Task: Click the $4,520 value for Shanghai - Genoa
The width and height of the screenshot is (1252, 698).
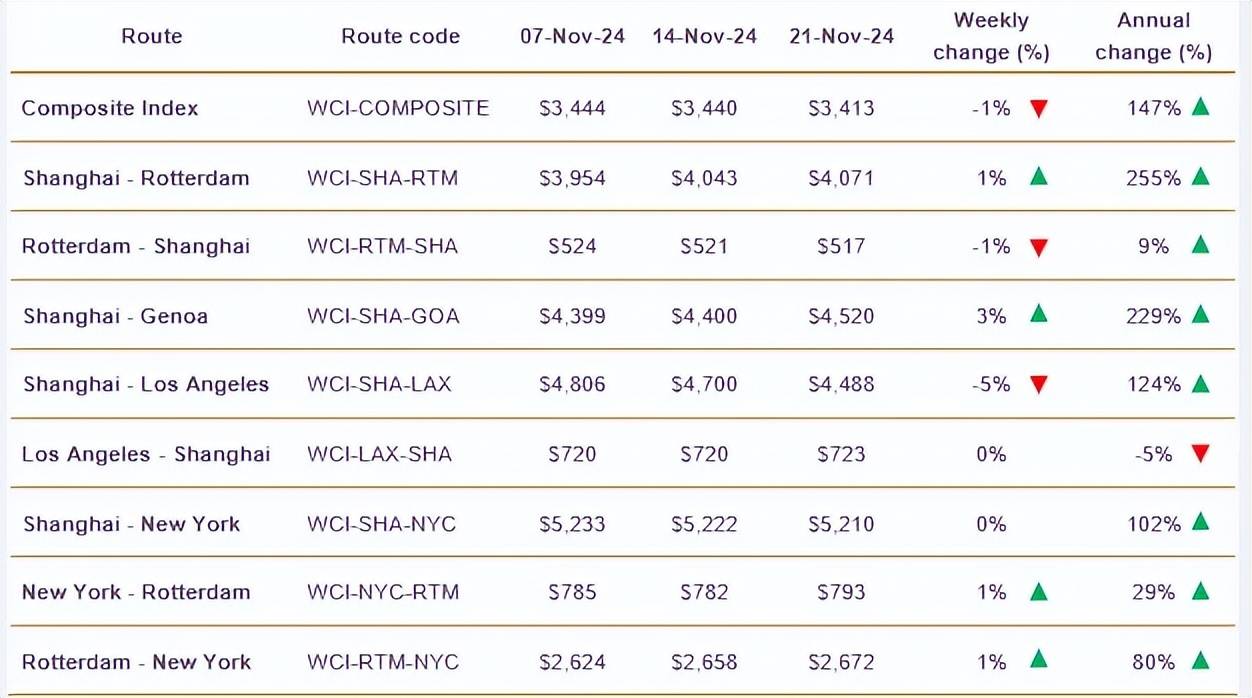Action: click(x=841, y=316)
